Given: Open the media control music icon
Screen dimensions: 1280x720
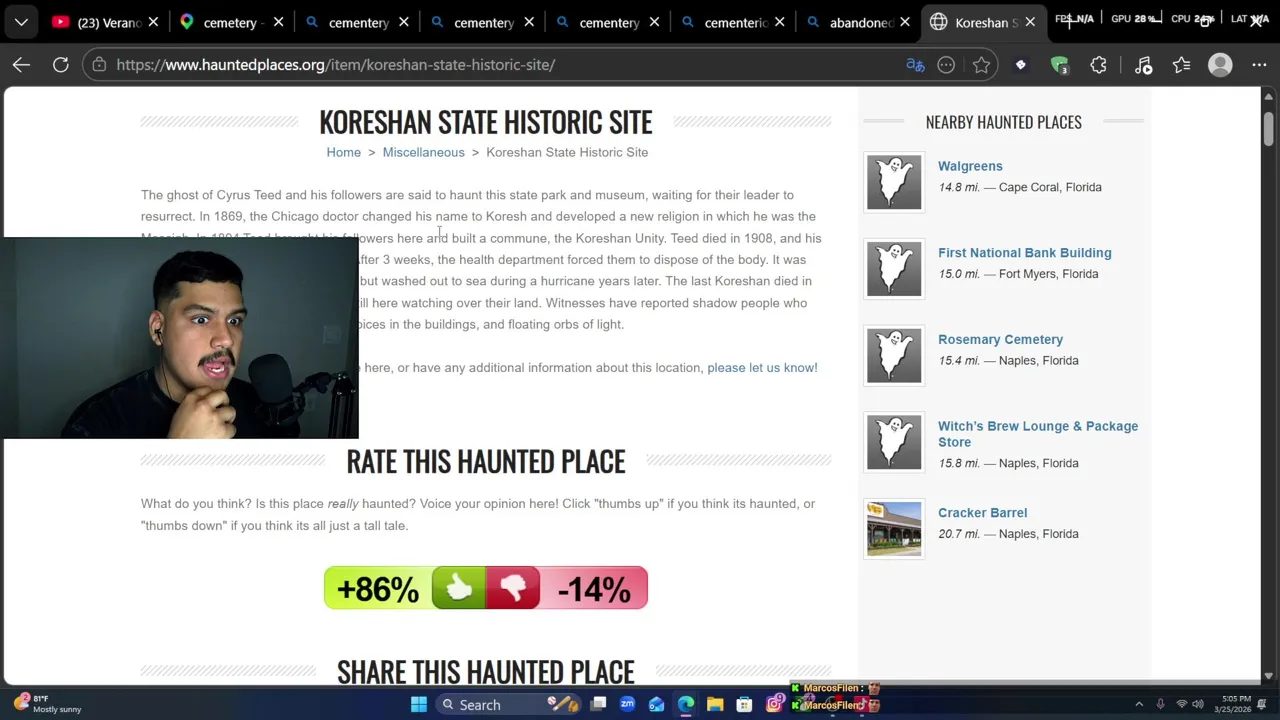Looking at the screenshot, I should 1143,65.
